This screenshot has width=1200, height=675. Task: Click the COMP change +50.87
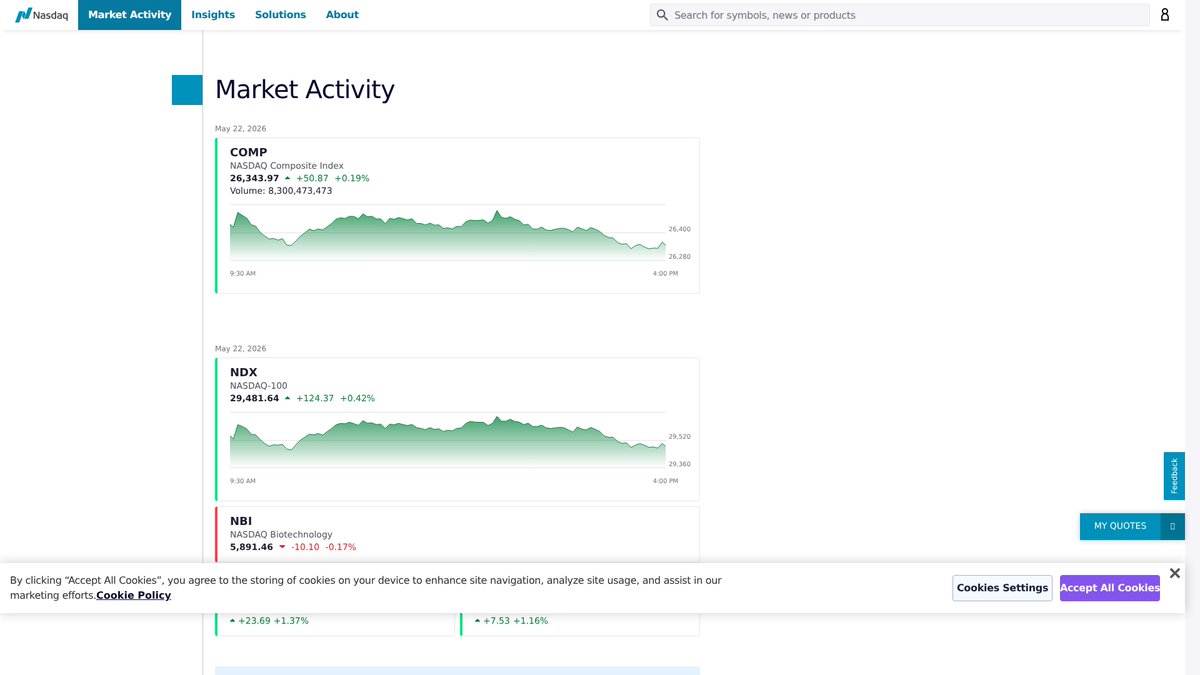312,178
